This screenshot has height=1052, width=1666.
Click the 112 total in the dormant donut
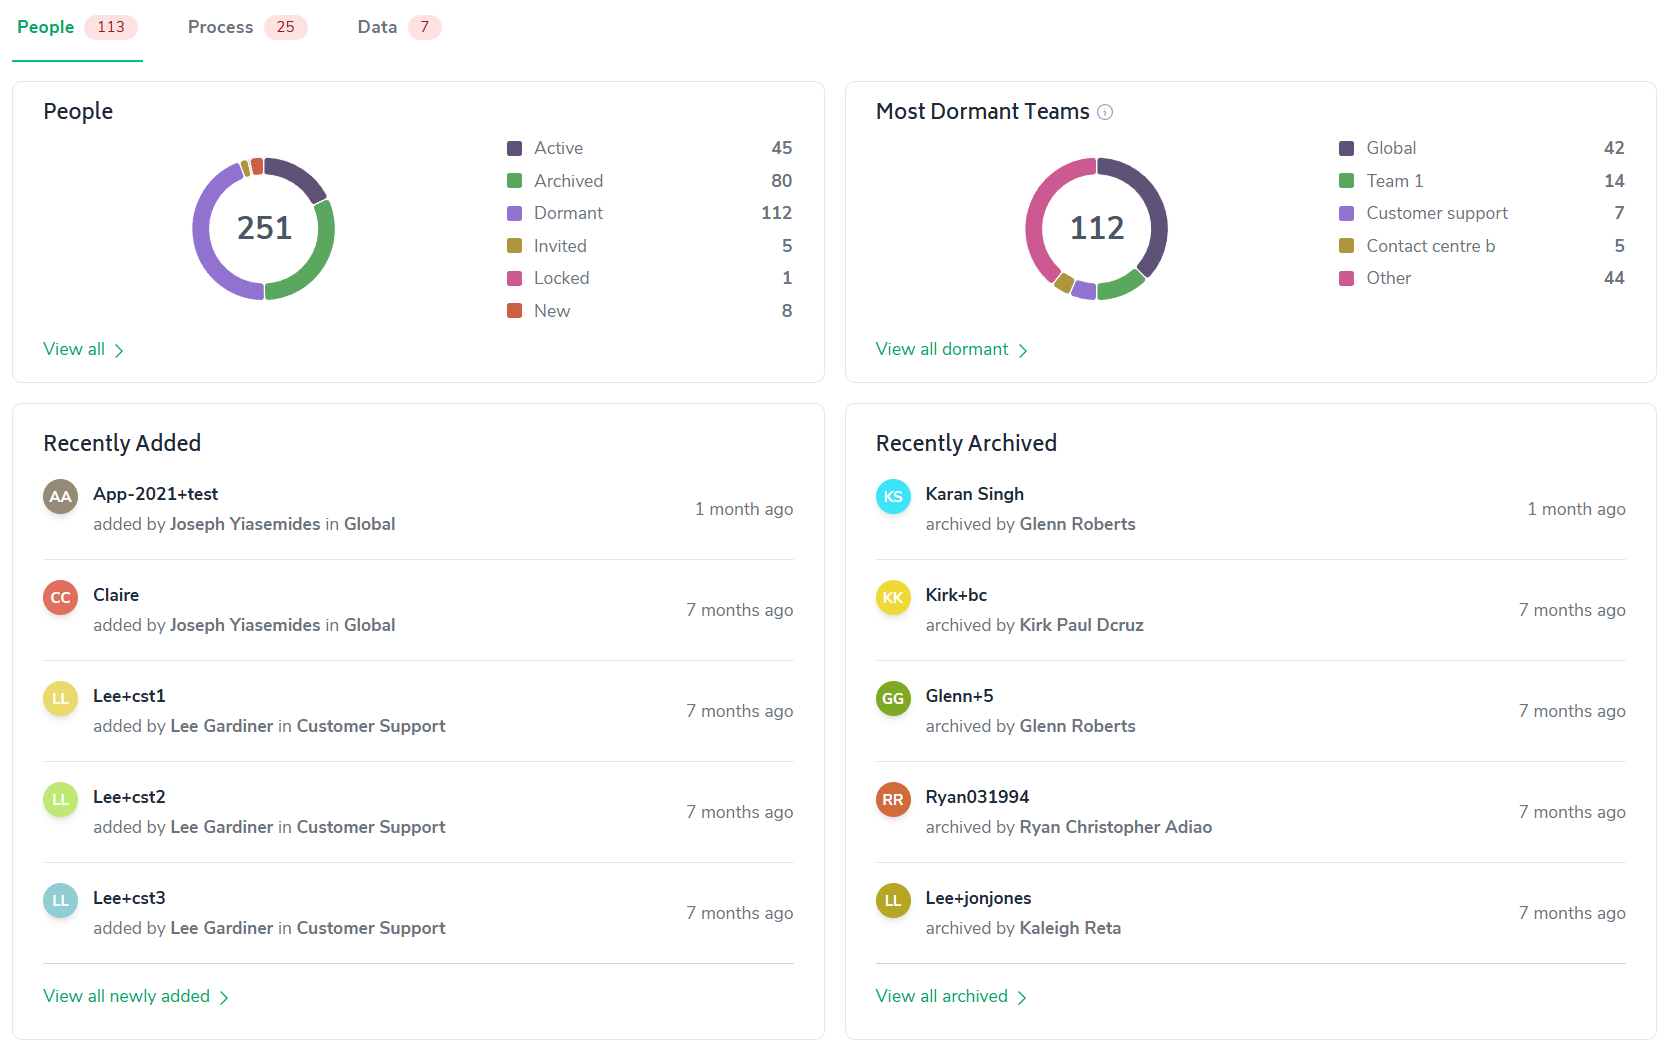[x=1097, y=228]
